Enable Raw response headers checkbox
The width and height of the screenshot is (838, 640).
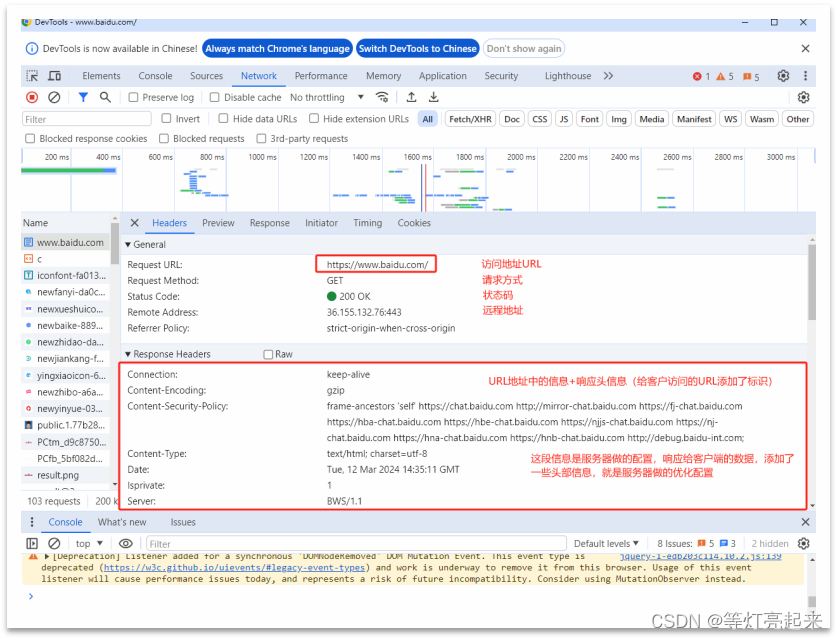pyautogui.click(x=268, y=354)
